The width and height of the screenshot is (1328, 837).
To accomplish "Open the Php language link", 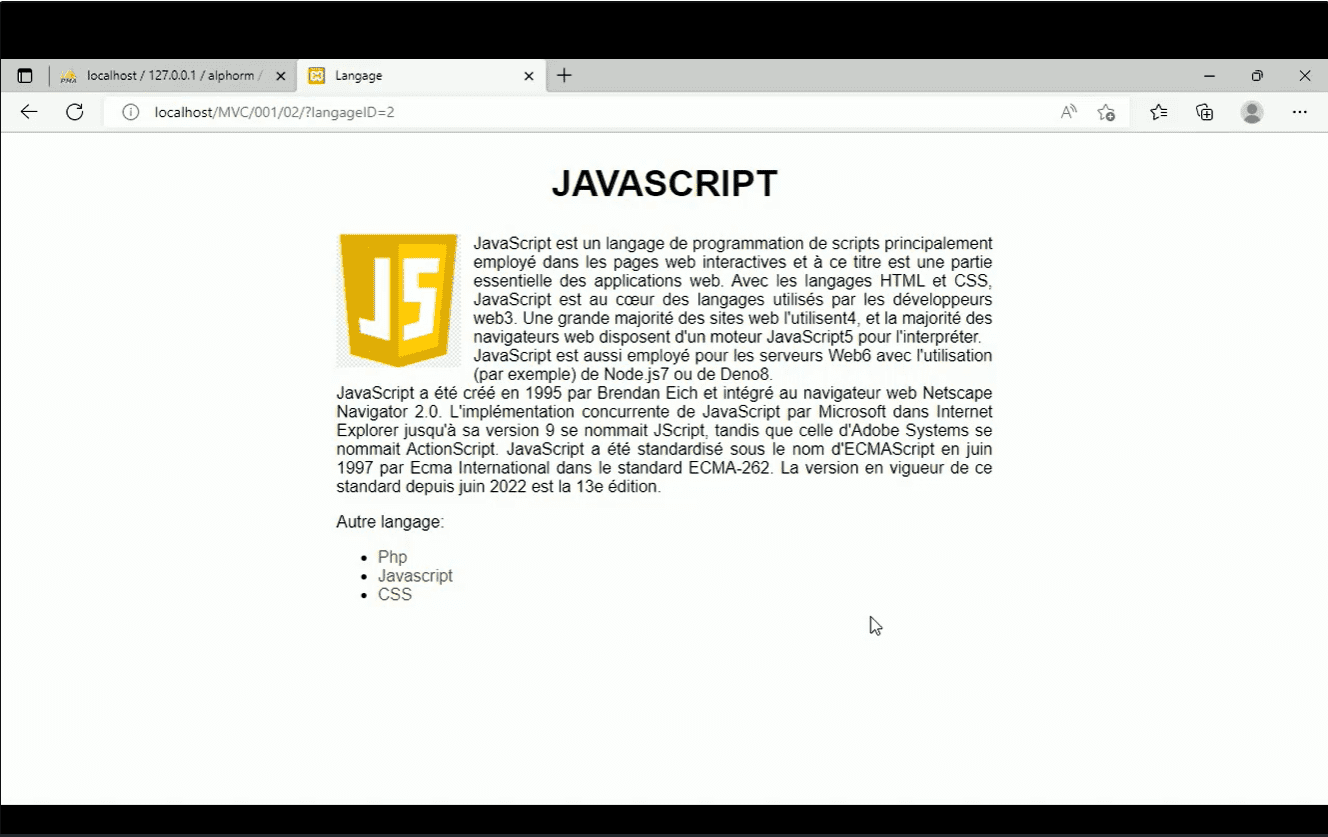I will 391,556.
